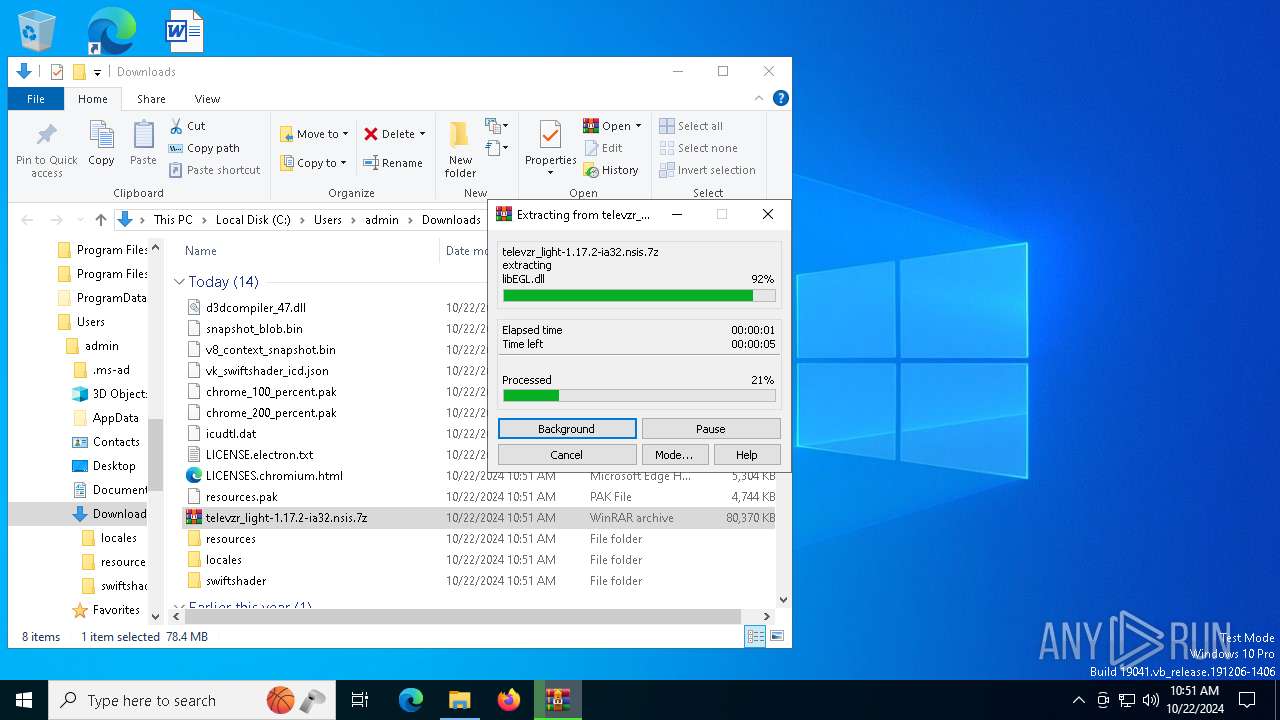Switch to details view button
Viewport: 1280px width, 720px height.
click(756, 636)
